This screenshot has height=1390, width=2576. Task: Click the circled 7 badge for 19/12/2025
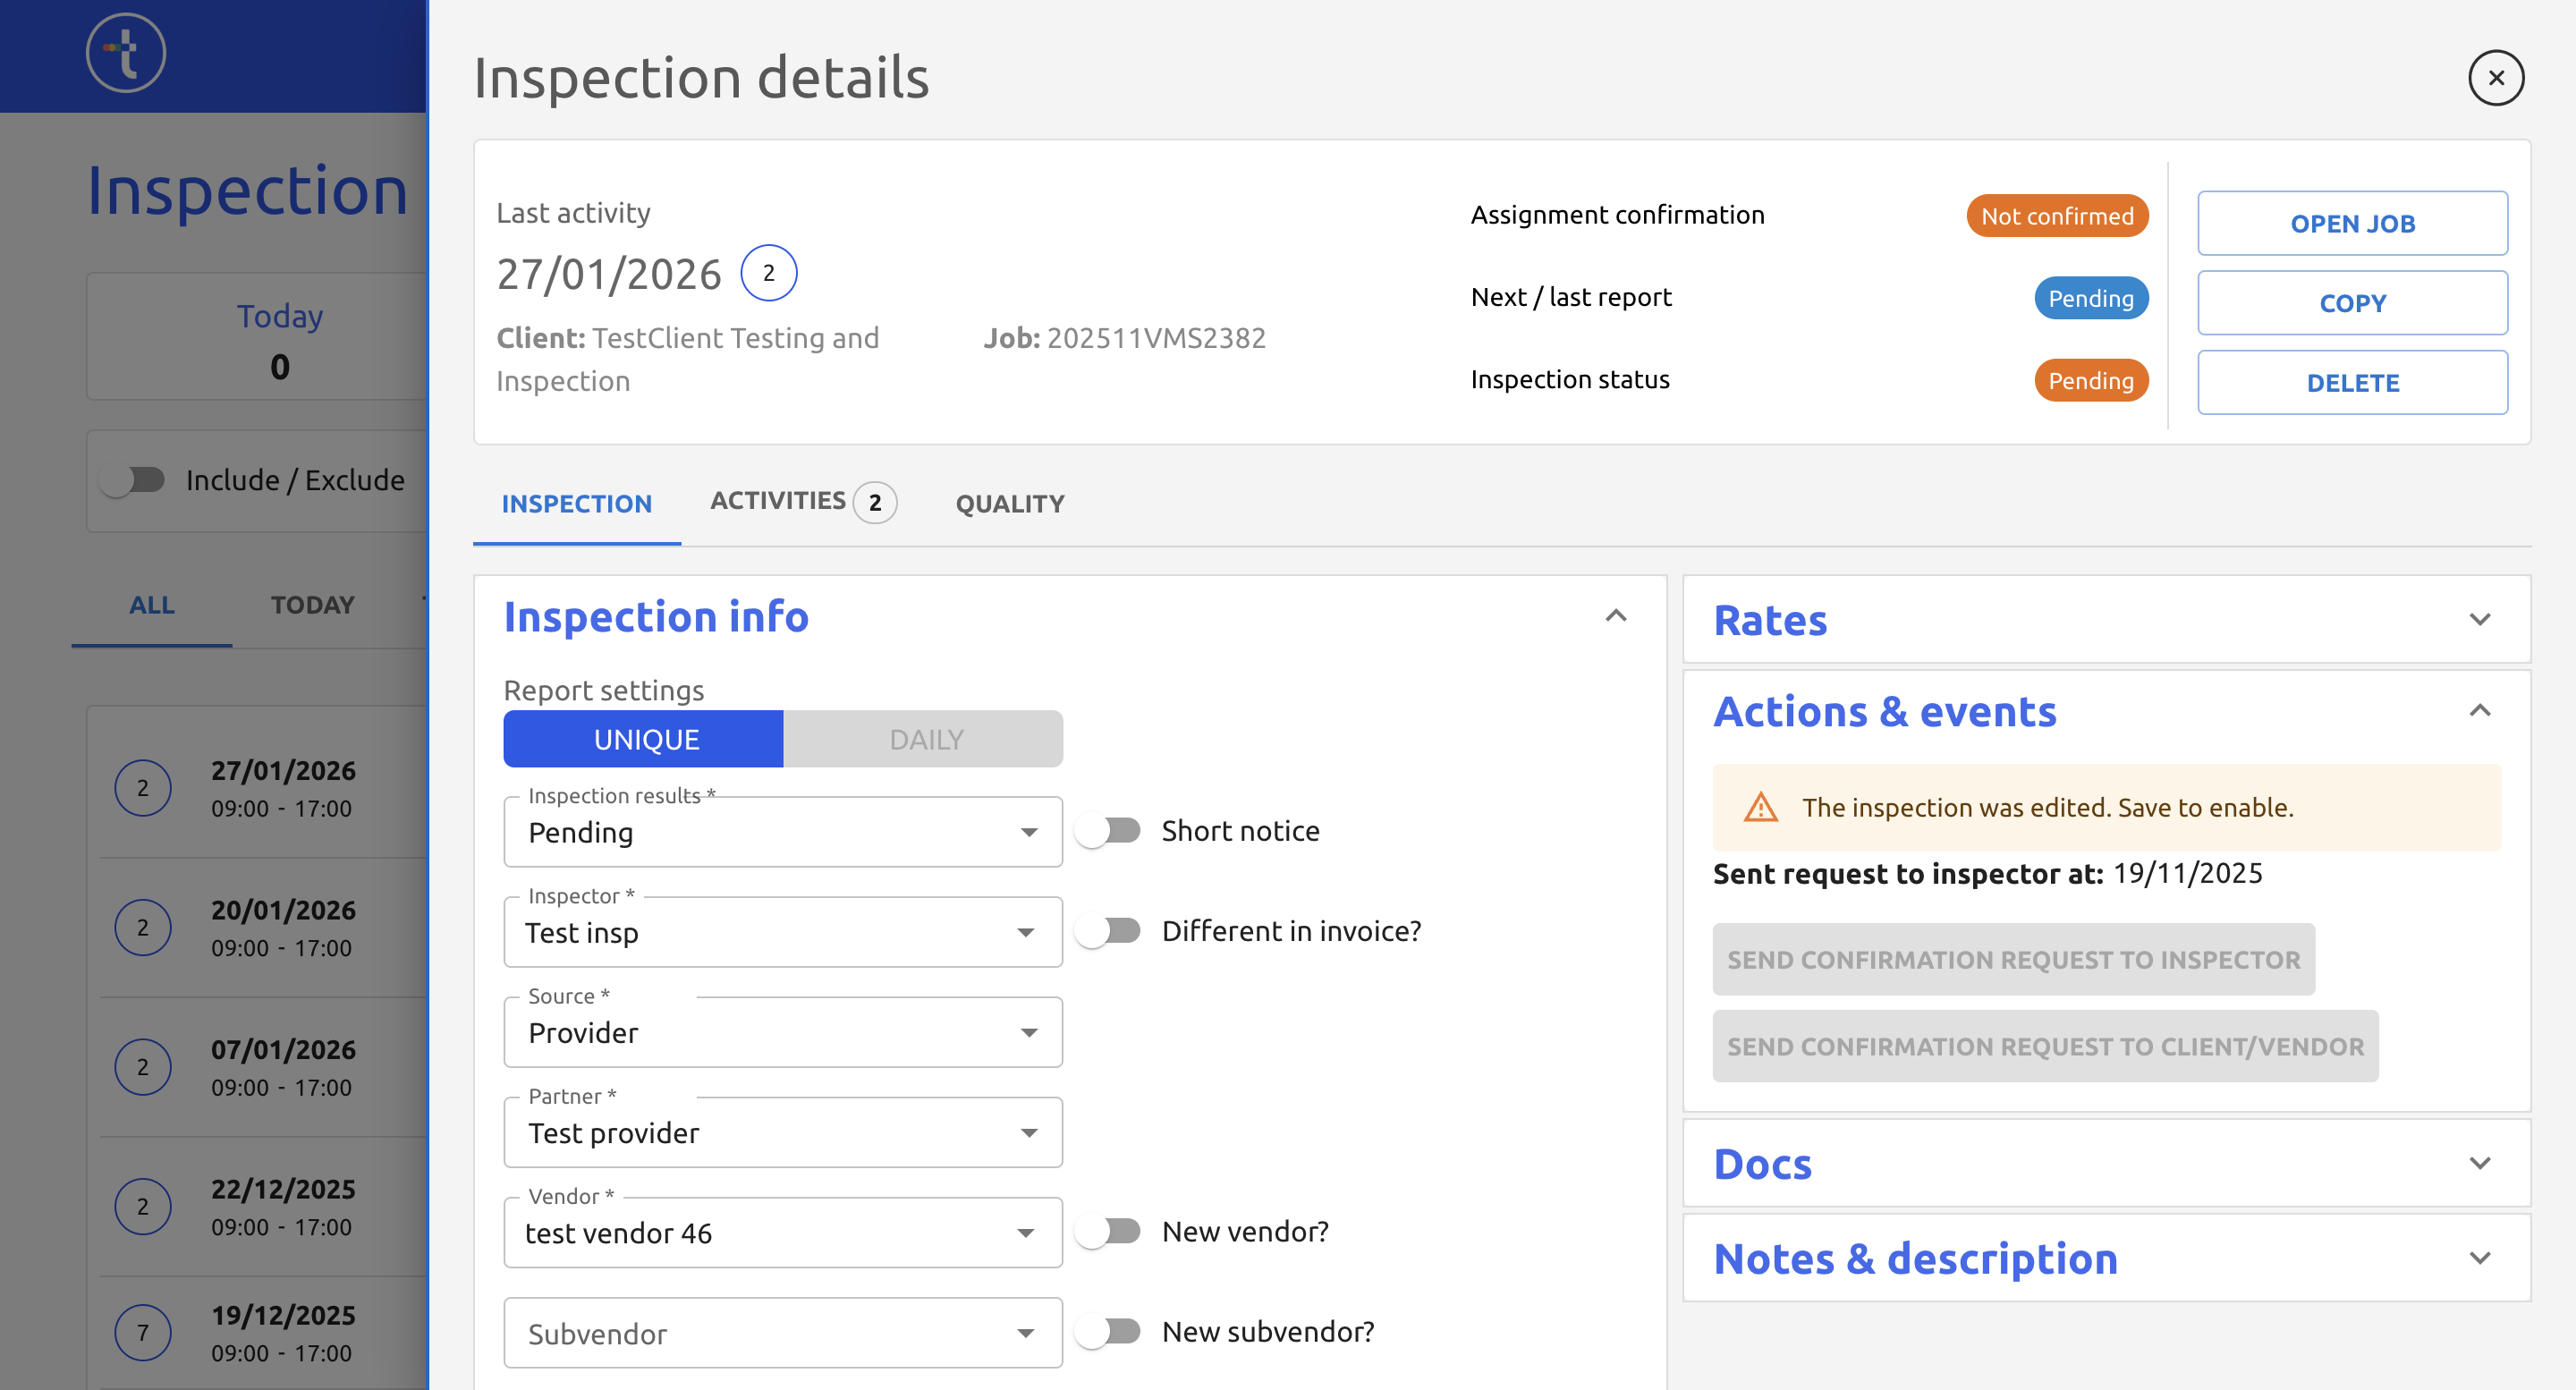click(x=143, y=1332)
